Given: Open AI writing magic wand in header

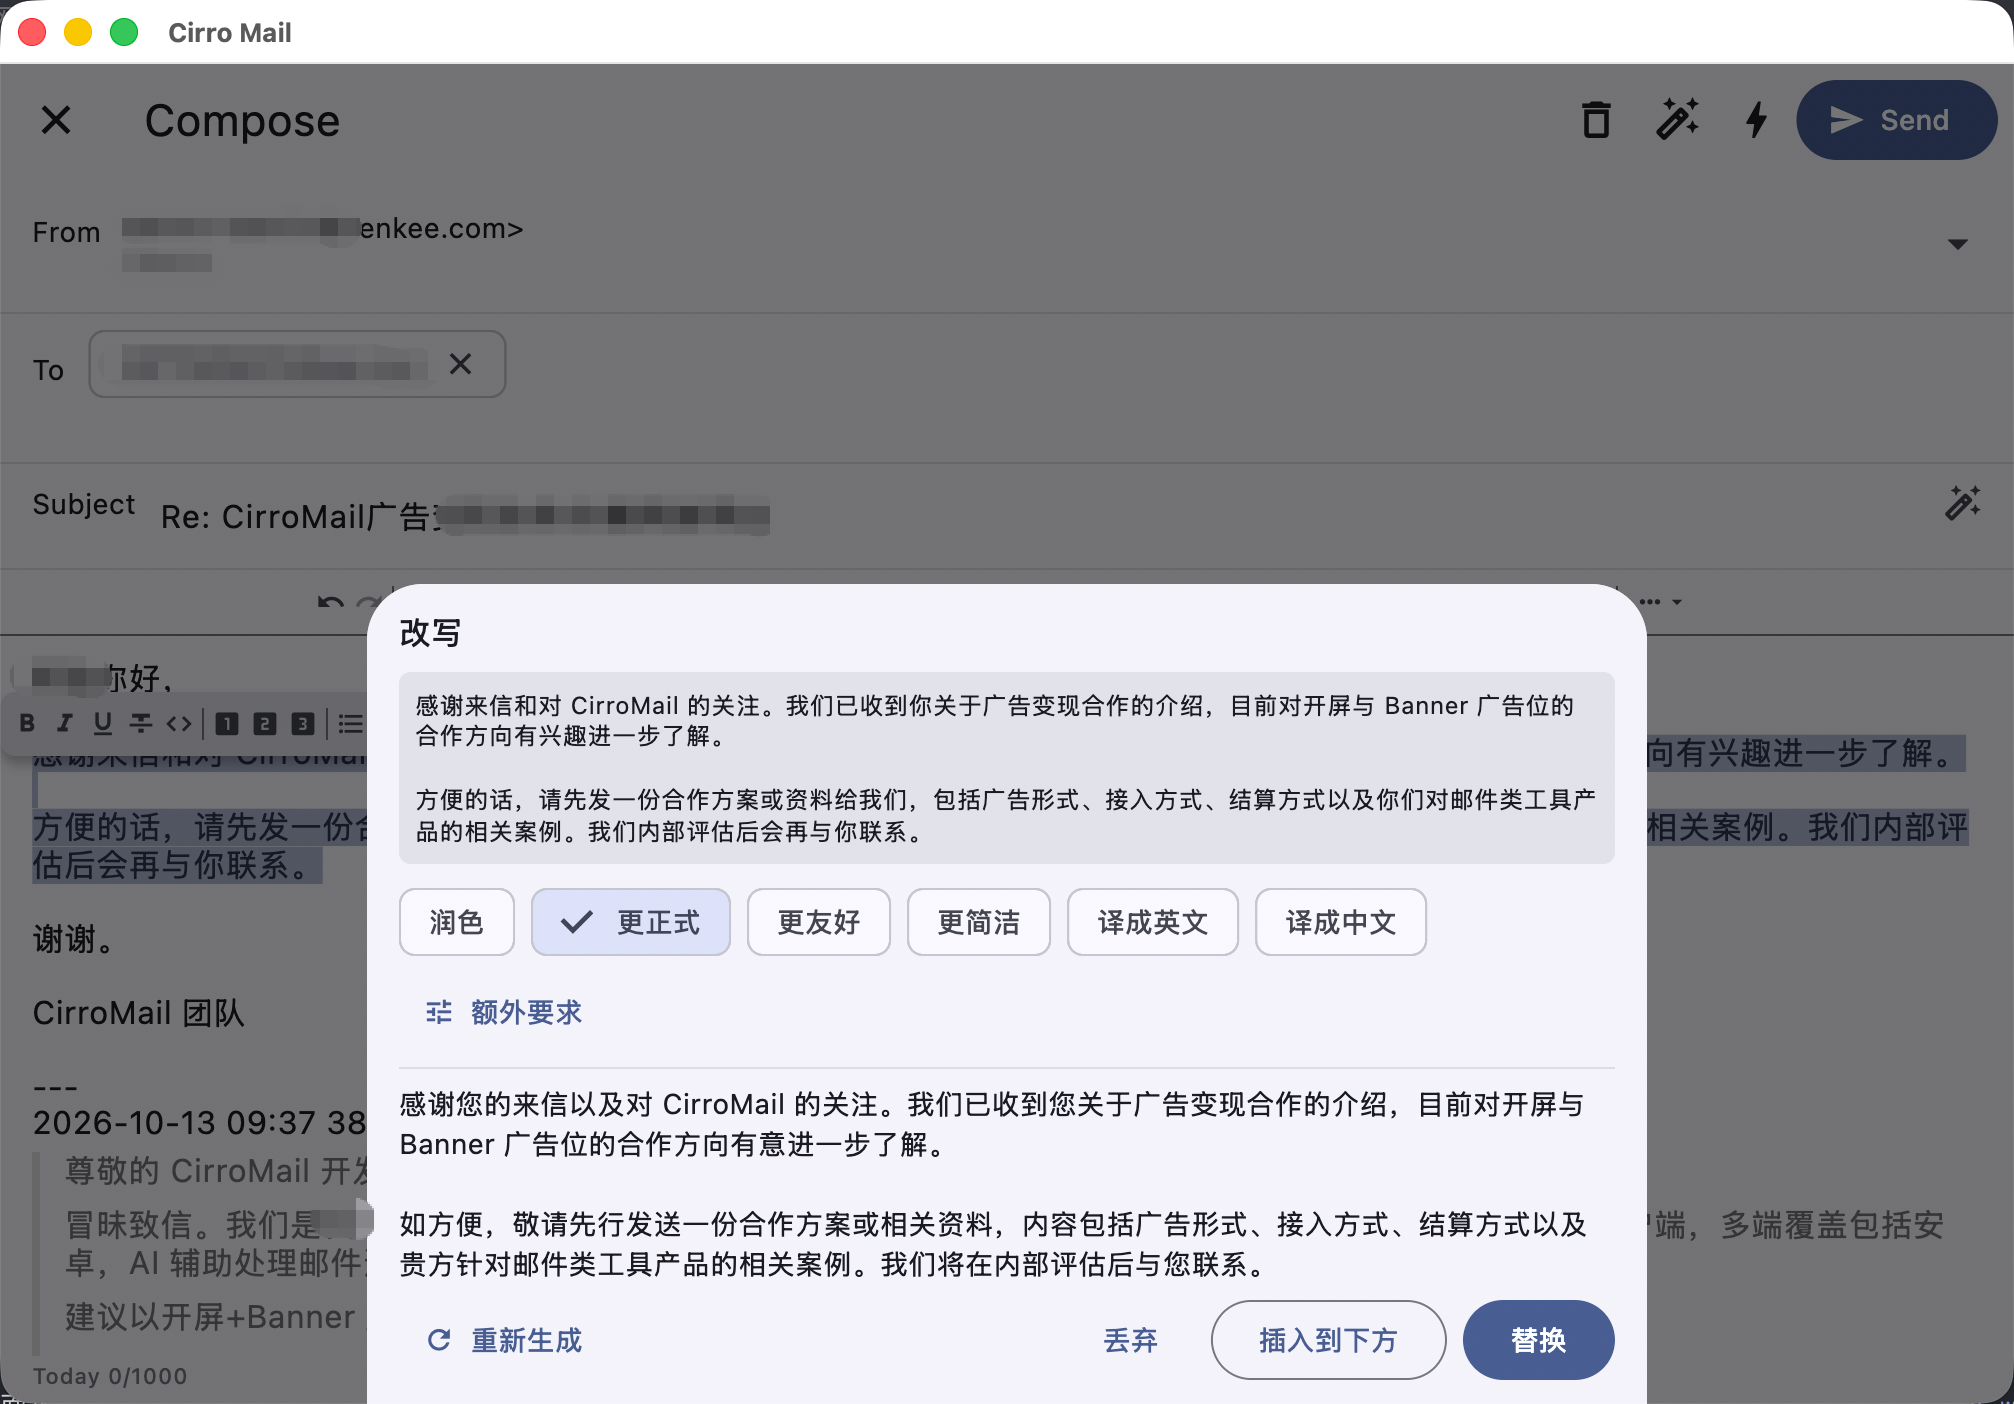Looking at the screenshot, I should point(1677,120).
